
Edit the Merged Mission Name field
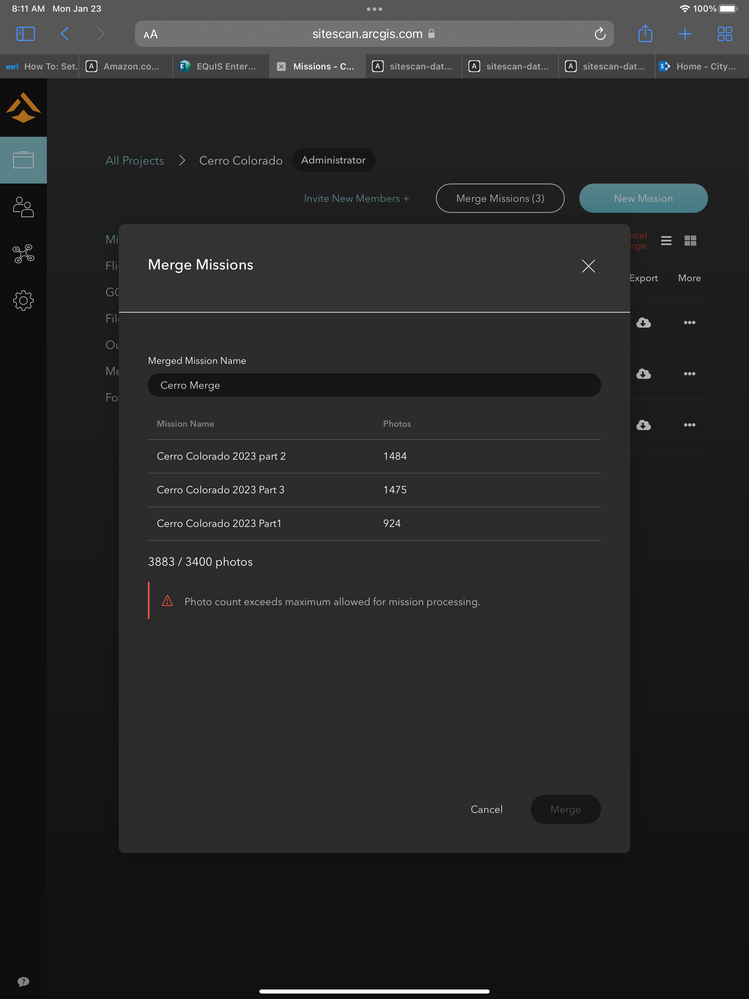[374, 385]
